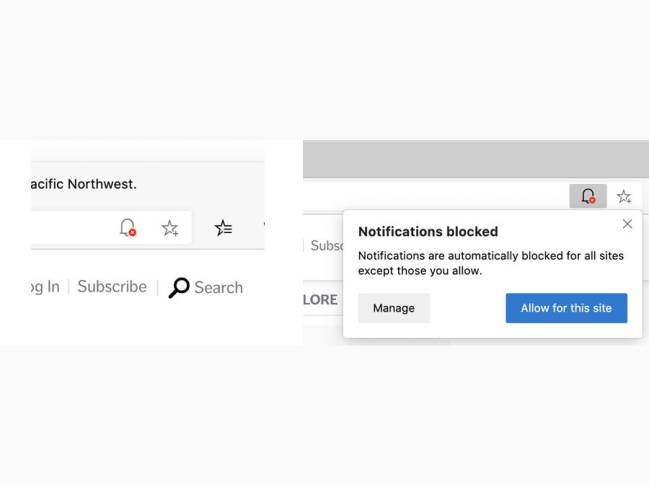
Task: Click the Pacific Northwest text banner
Action: (x=84, y=184)
